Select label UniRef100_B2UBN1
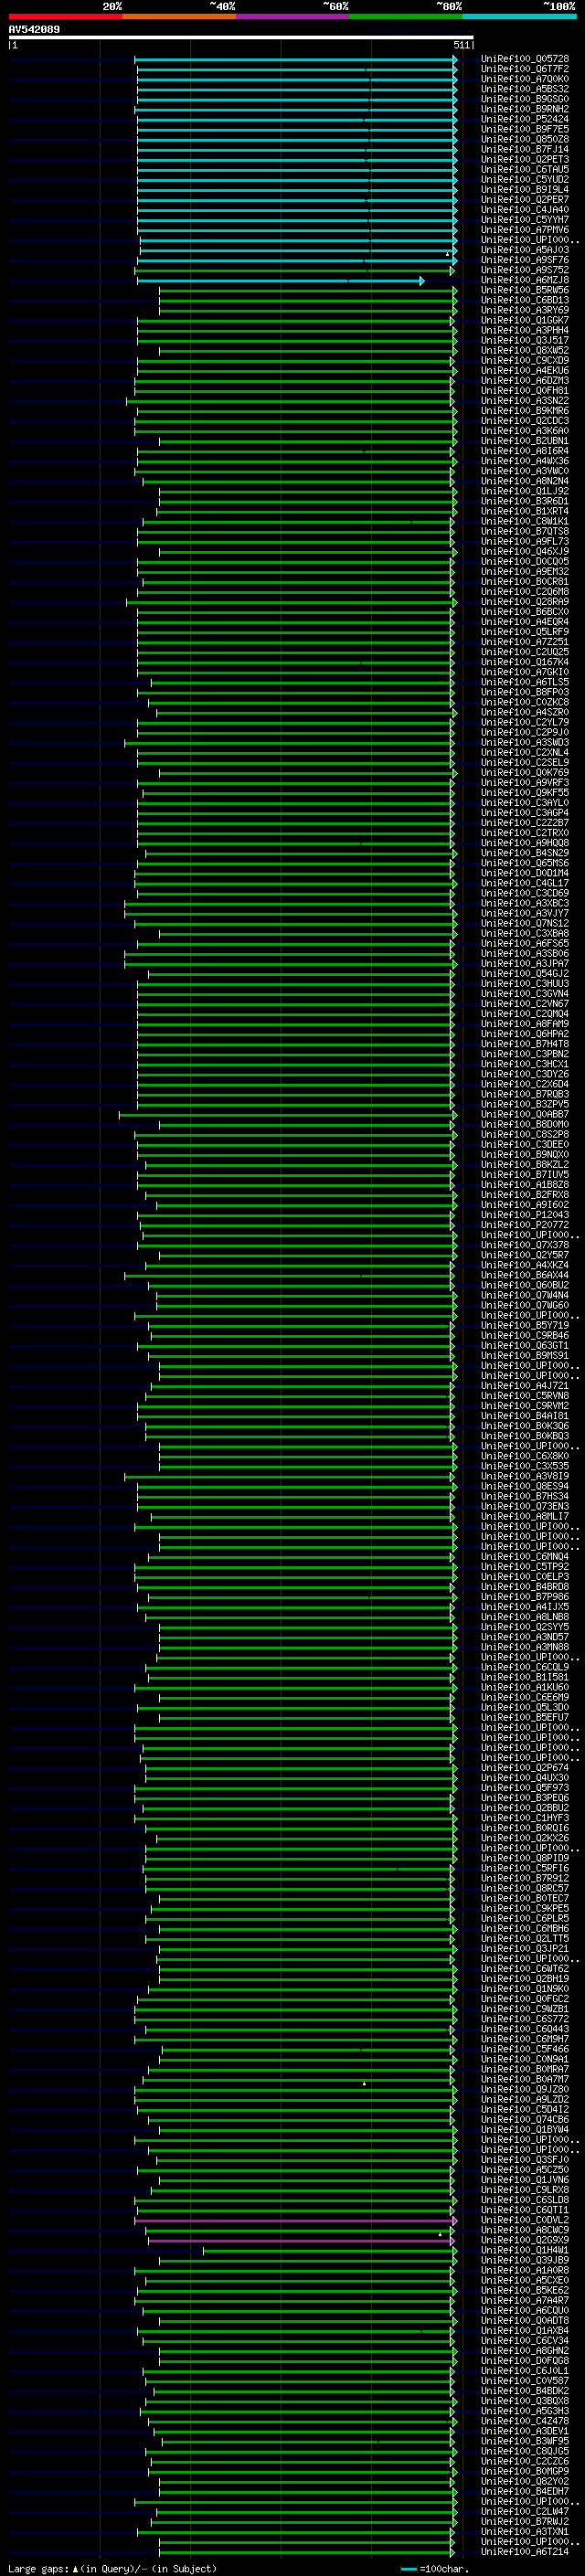585x2576 pixels. (x=525, y=440)
